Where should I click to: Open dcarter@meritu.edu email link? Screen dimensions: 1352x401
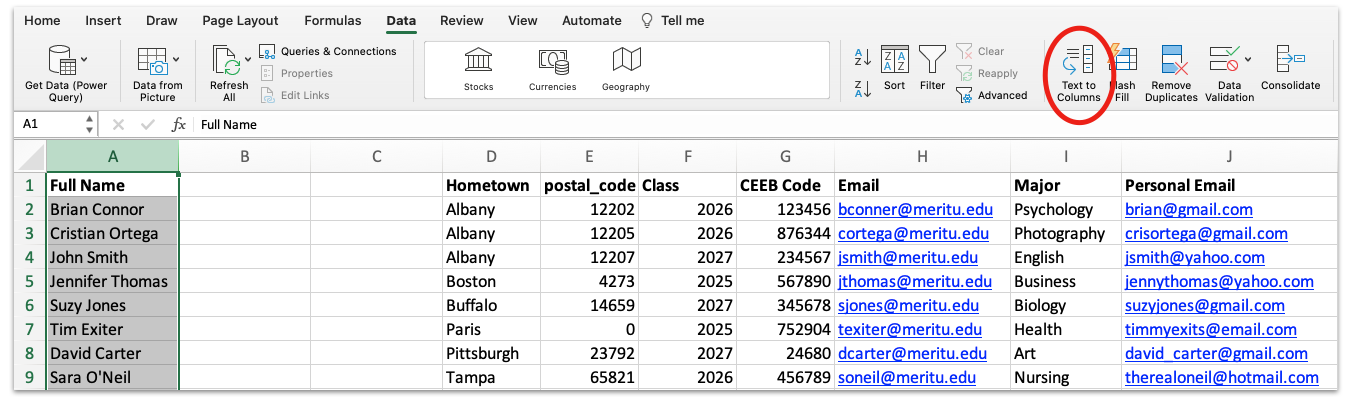911,354
